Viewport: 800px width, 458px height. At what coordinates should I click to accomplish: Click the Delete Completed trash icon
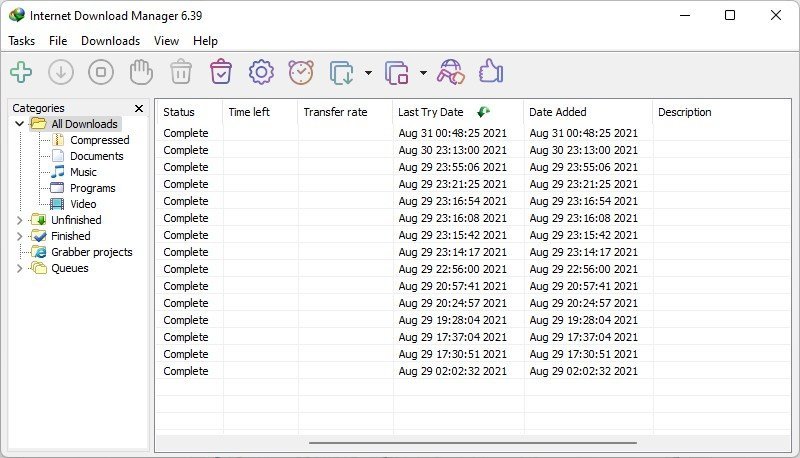(x=221, y=72)
